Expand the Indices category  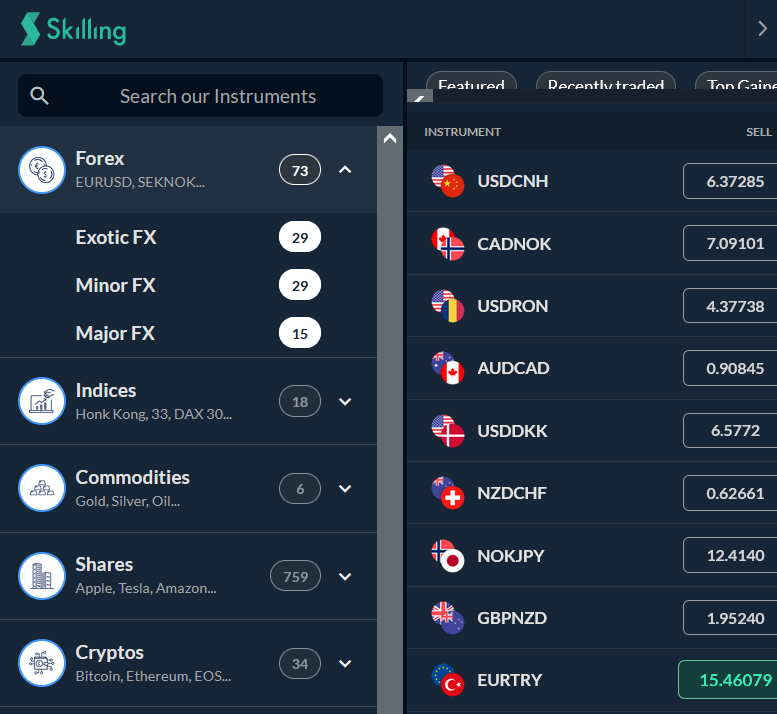coord(345,401)
